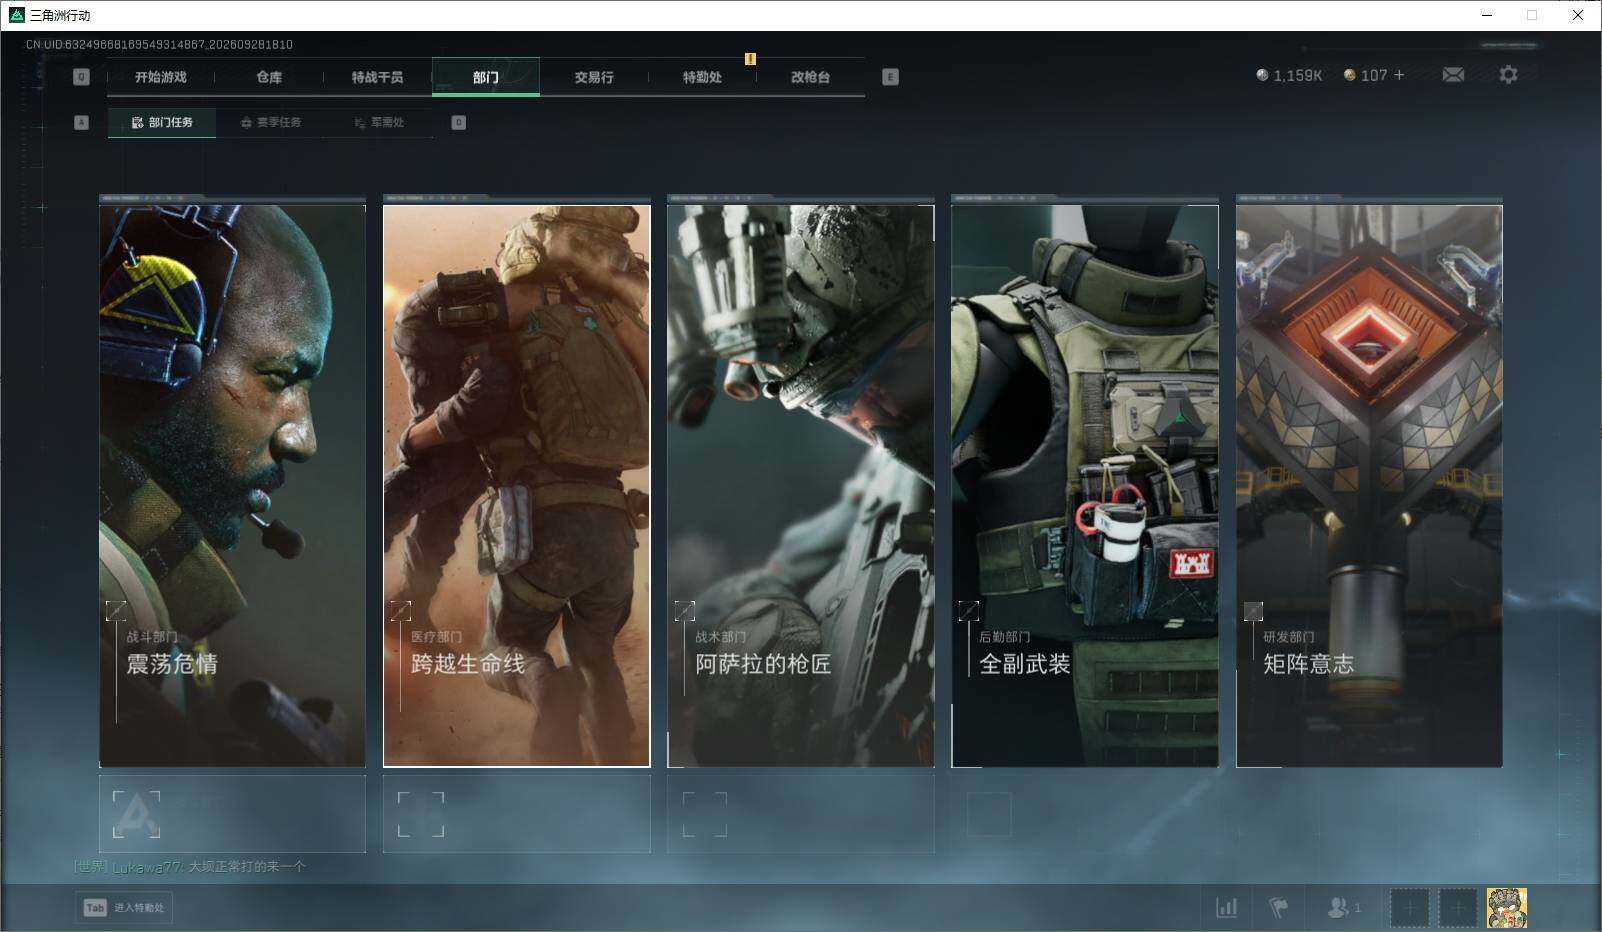
Task: Open the mail inbox envelope icon
Action: [1453, 75]
